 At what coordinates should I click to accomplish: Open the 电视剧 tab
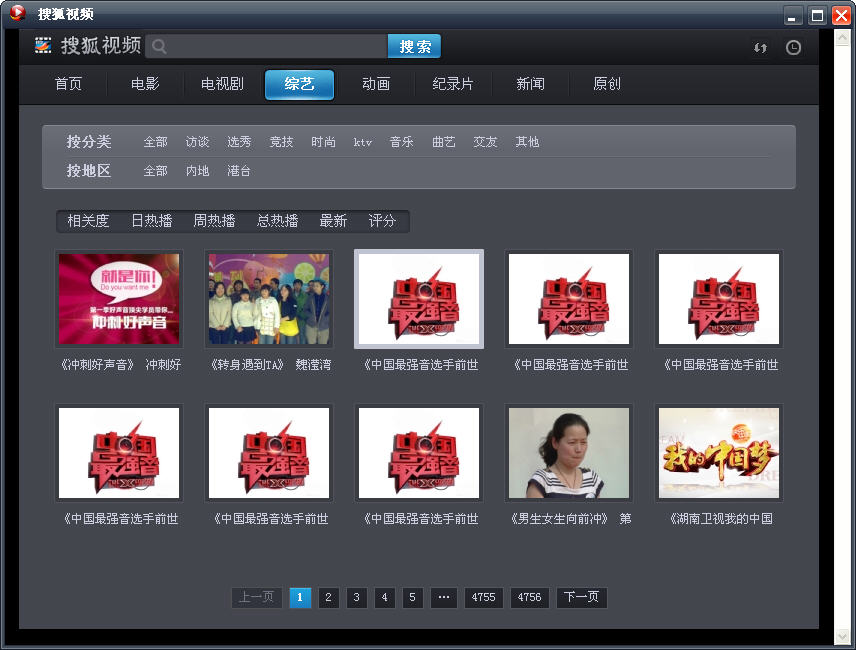[x=222, y=84]
